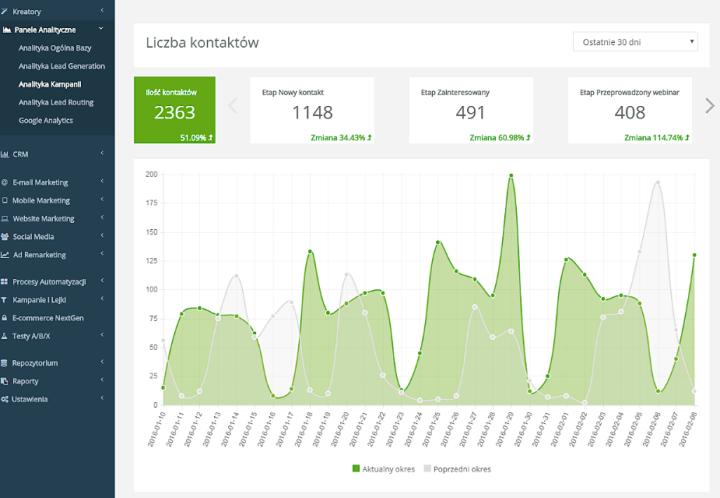The width and height of the screenshot is (720, 498).
Task: Click the Procesy Automatyzacji icon
Action: coord(5,282)
